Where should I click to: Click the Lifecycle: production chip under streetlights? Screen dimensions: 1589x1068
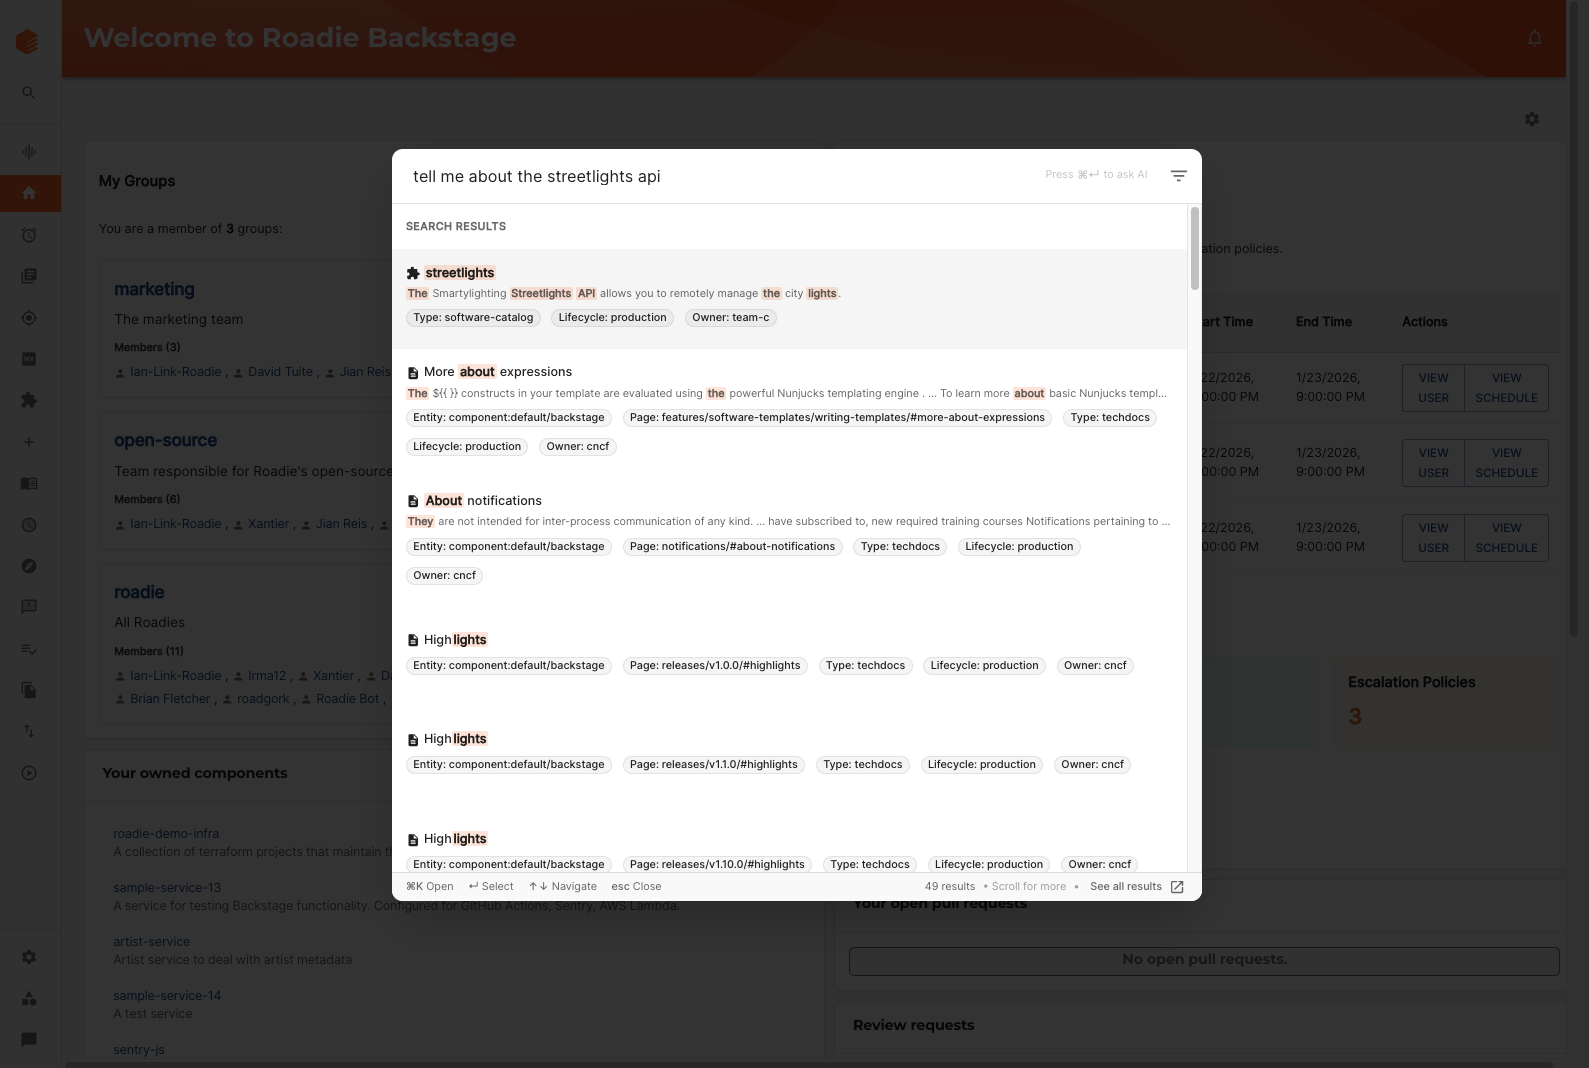[612, 318]
